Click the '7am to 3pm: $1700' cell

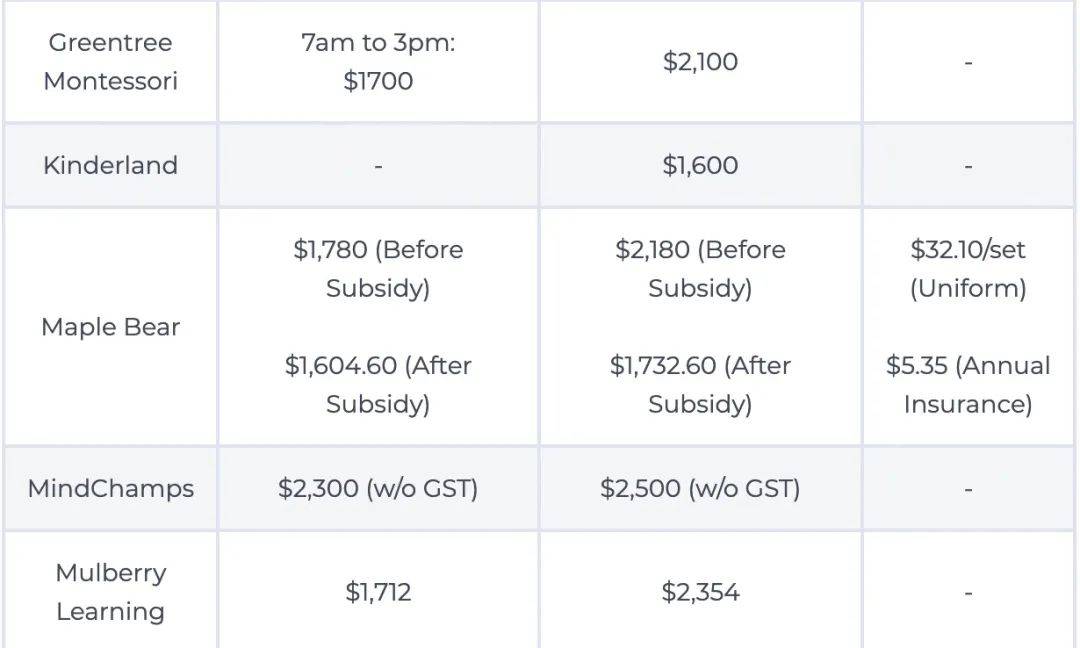pyautogui.click(x=378, y=62)
